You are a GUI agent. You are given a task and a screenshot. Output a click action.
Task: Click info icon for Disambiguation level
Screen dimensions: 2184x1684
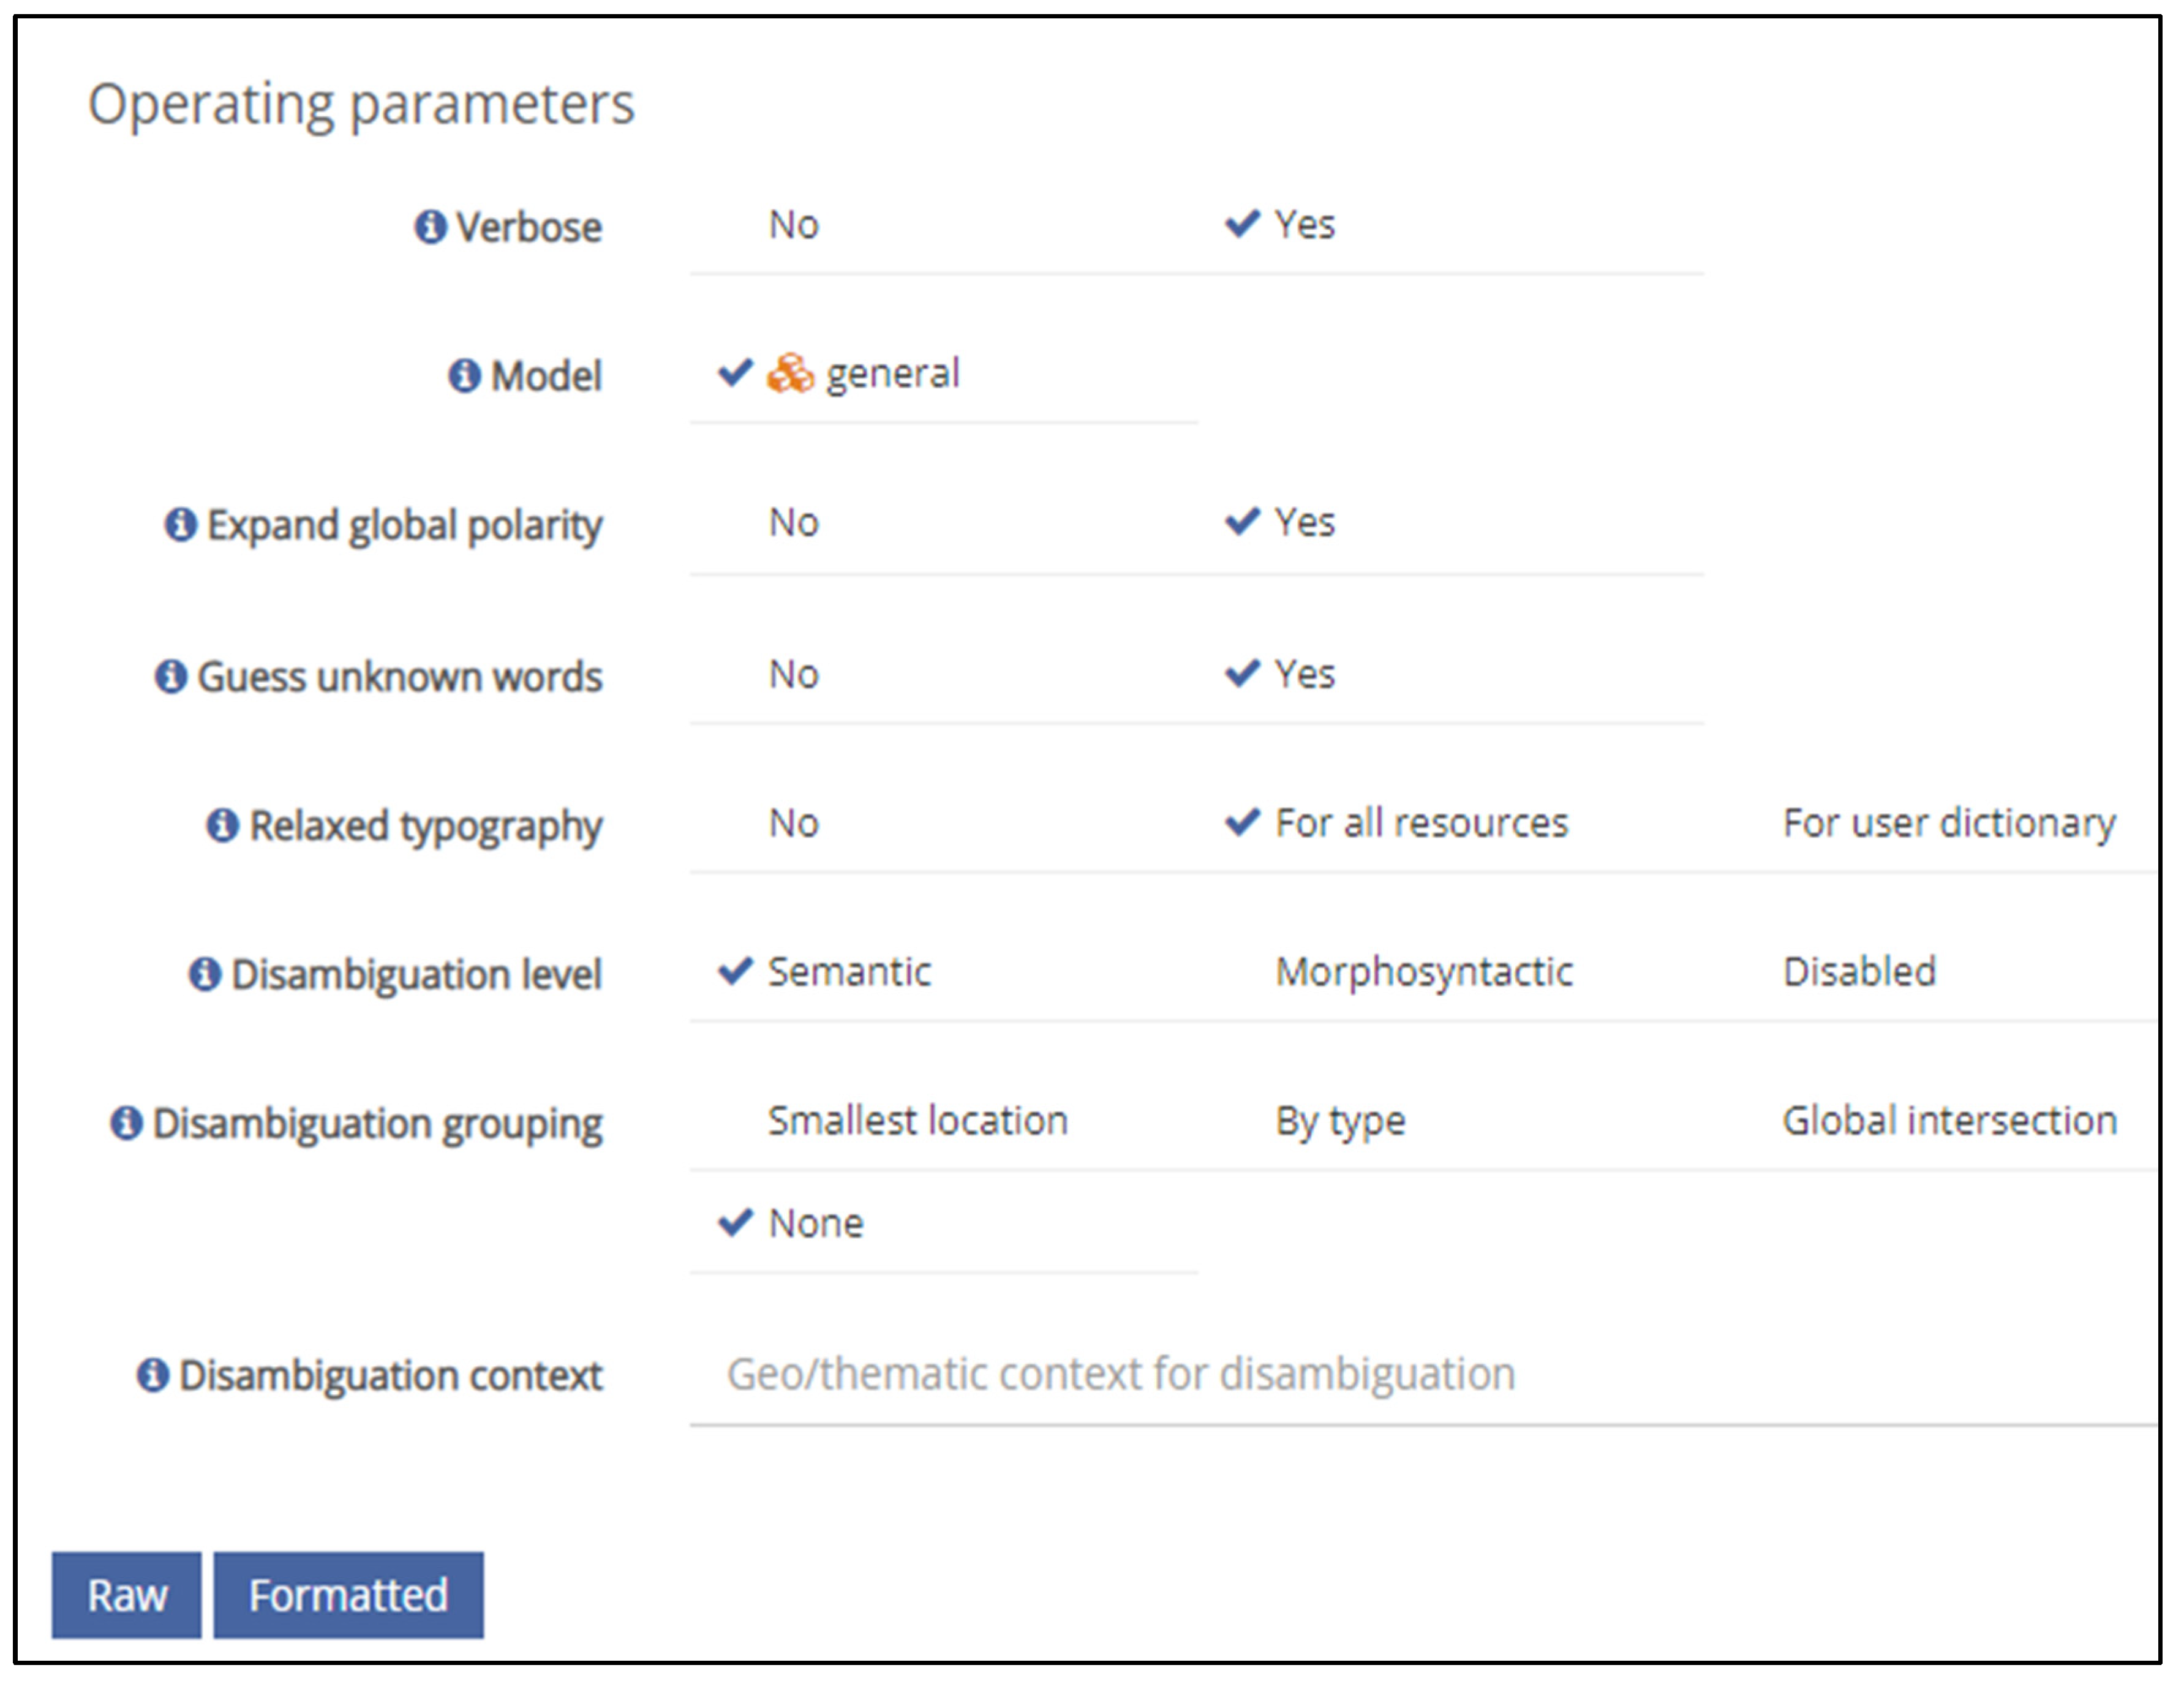(x=205, y=973)
